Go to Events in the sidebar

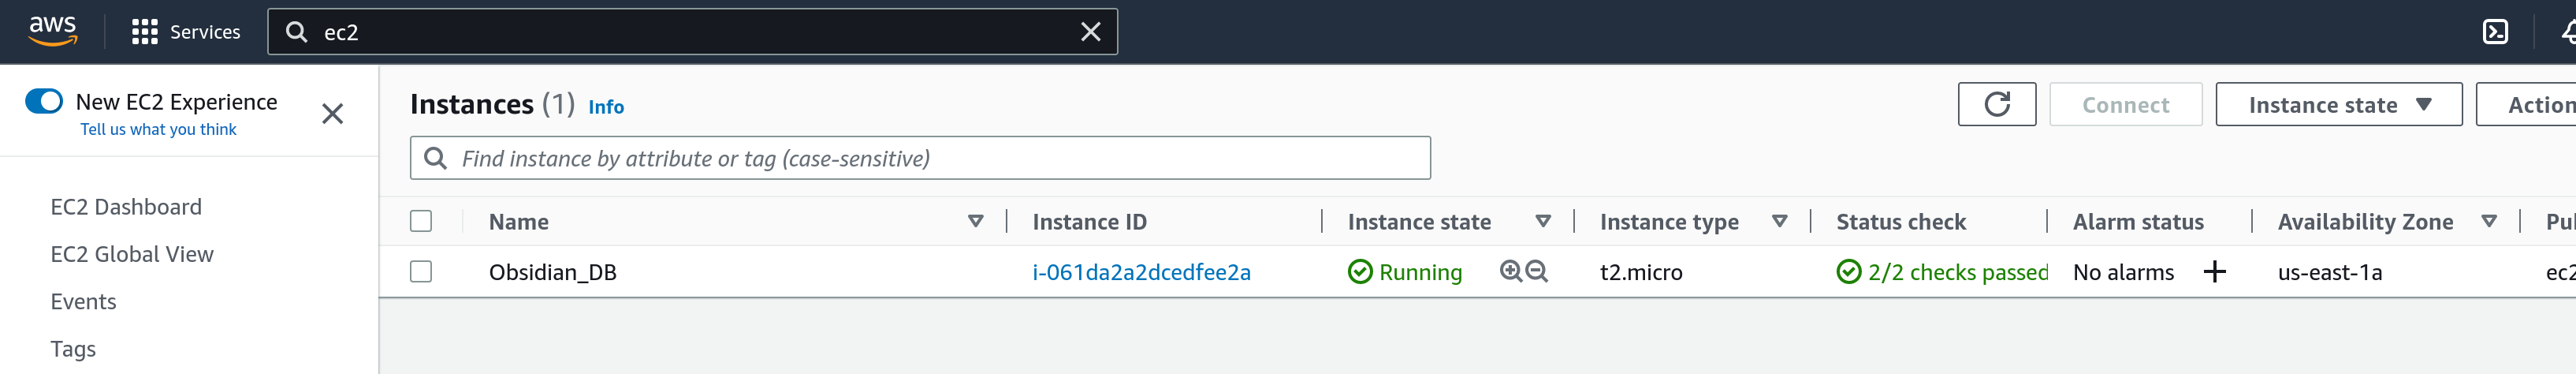coord(83,302)
